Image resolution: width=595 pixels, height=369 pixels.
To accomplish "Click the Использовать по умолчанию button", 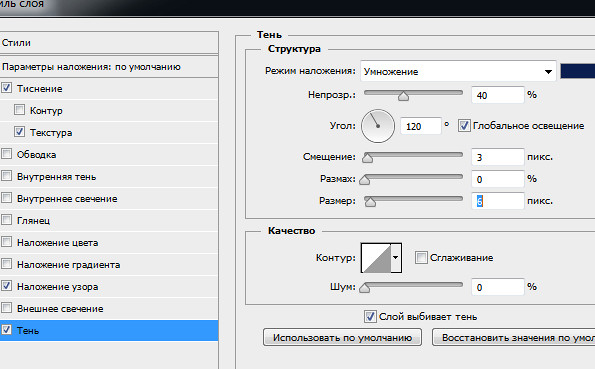I will pyautogui.click(x=342, y=337).
